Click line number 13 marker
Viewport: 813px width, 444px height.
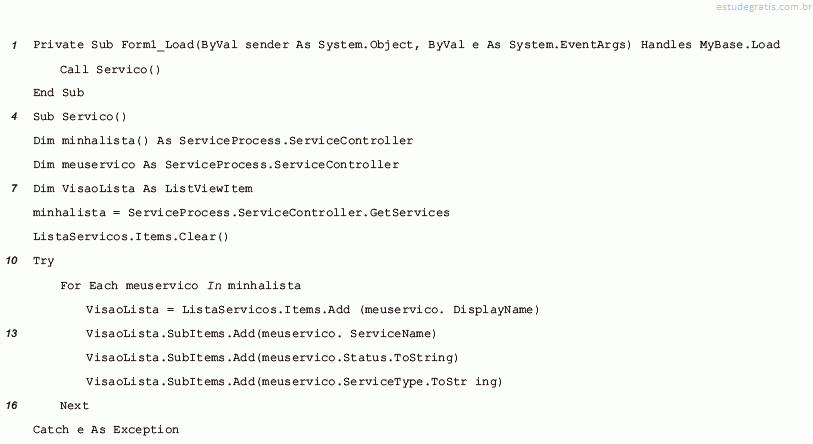click(11, 333)
